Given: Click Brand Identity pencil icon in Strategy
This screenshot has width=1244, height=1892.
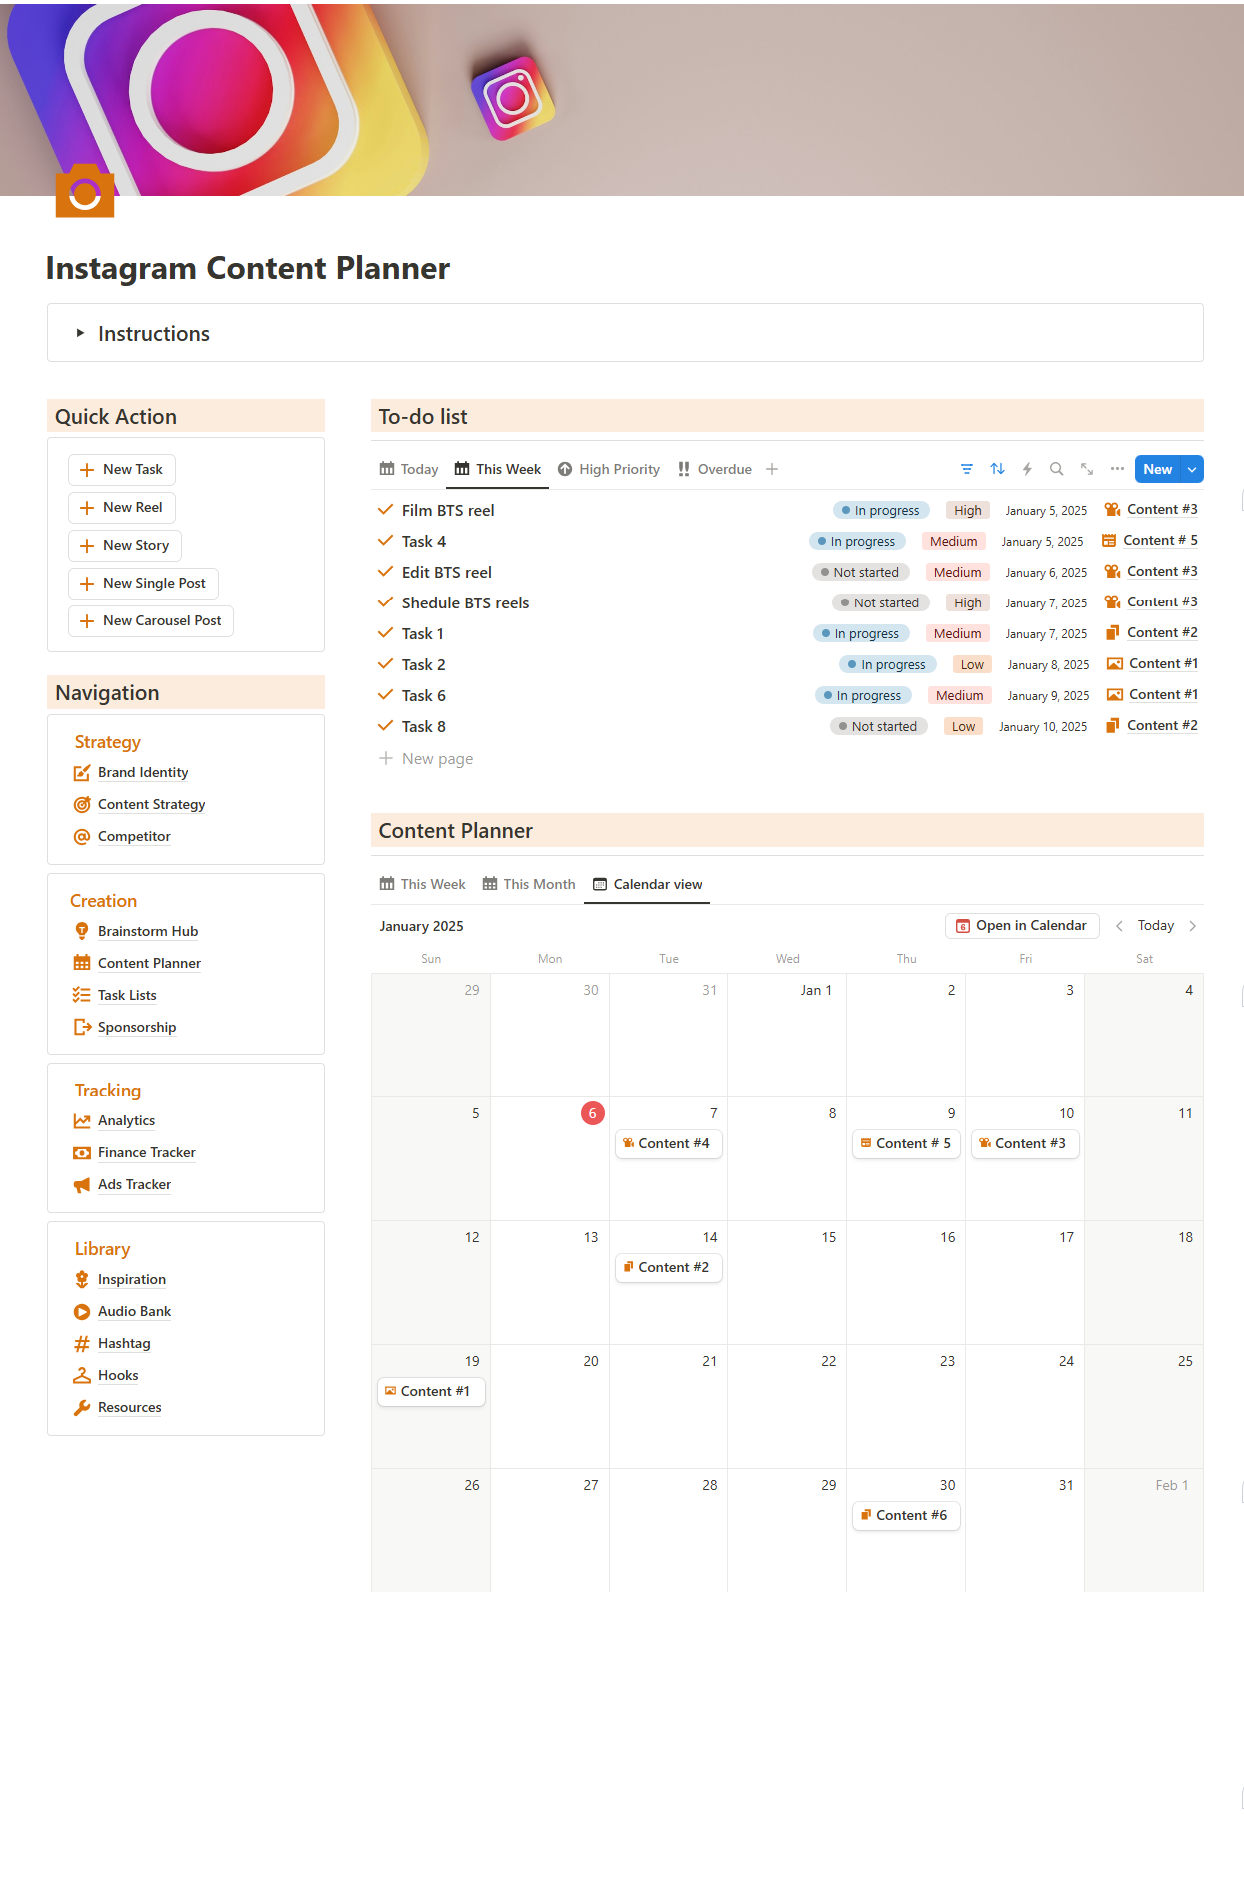Looking at the screenshot, I should tap(82, 773).
